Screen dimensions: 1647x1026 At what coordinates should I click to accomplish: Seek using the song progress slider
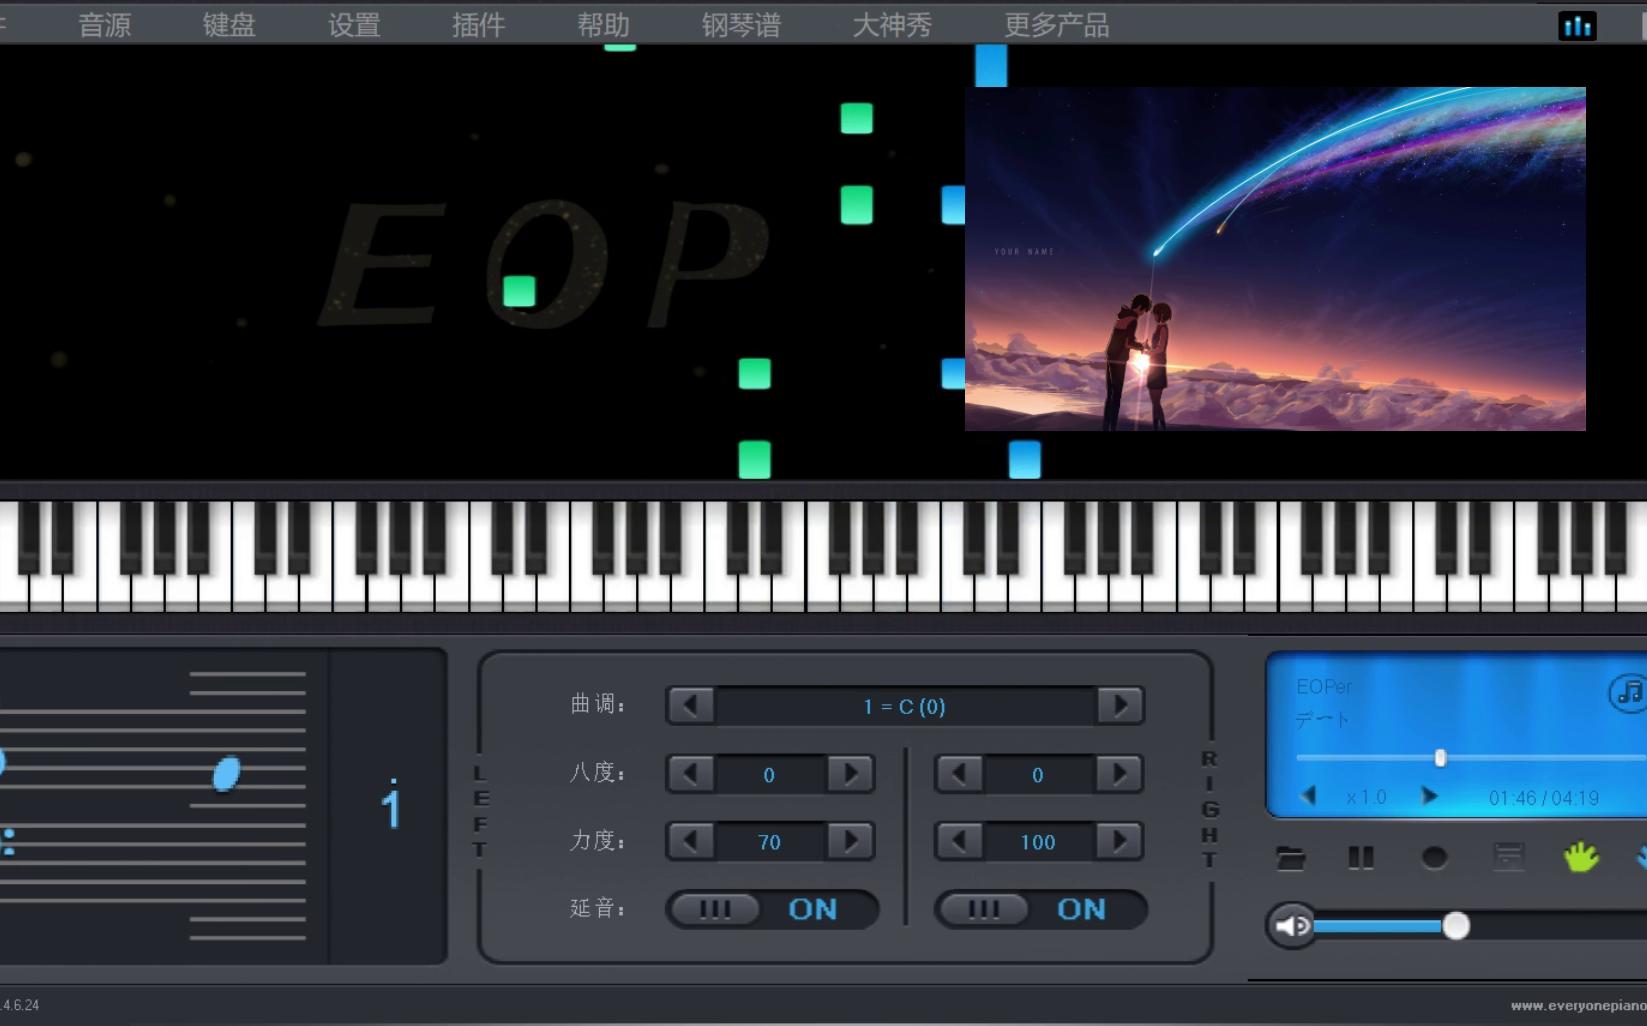[1471, 758]
